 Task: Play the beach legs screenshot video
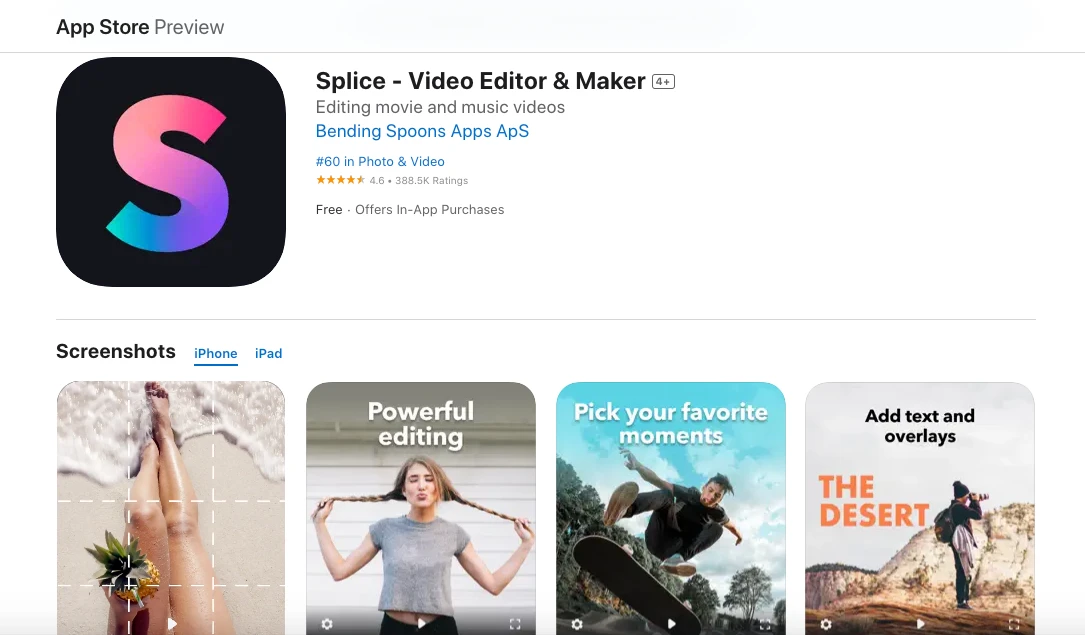(x=172, y=624)
